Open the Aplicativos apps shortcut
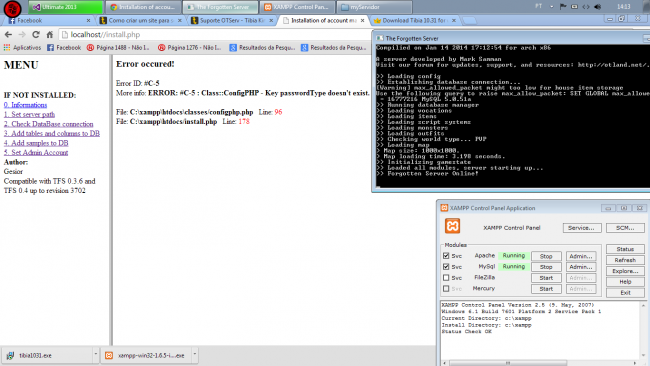 [x=22, y=48]
